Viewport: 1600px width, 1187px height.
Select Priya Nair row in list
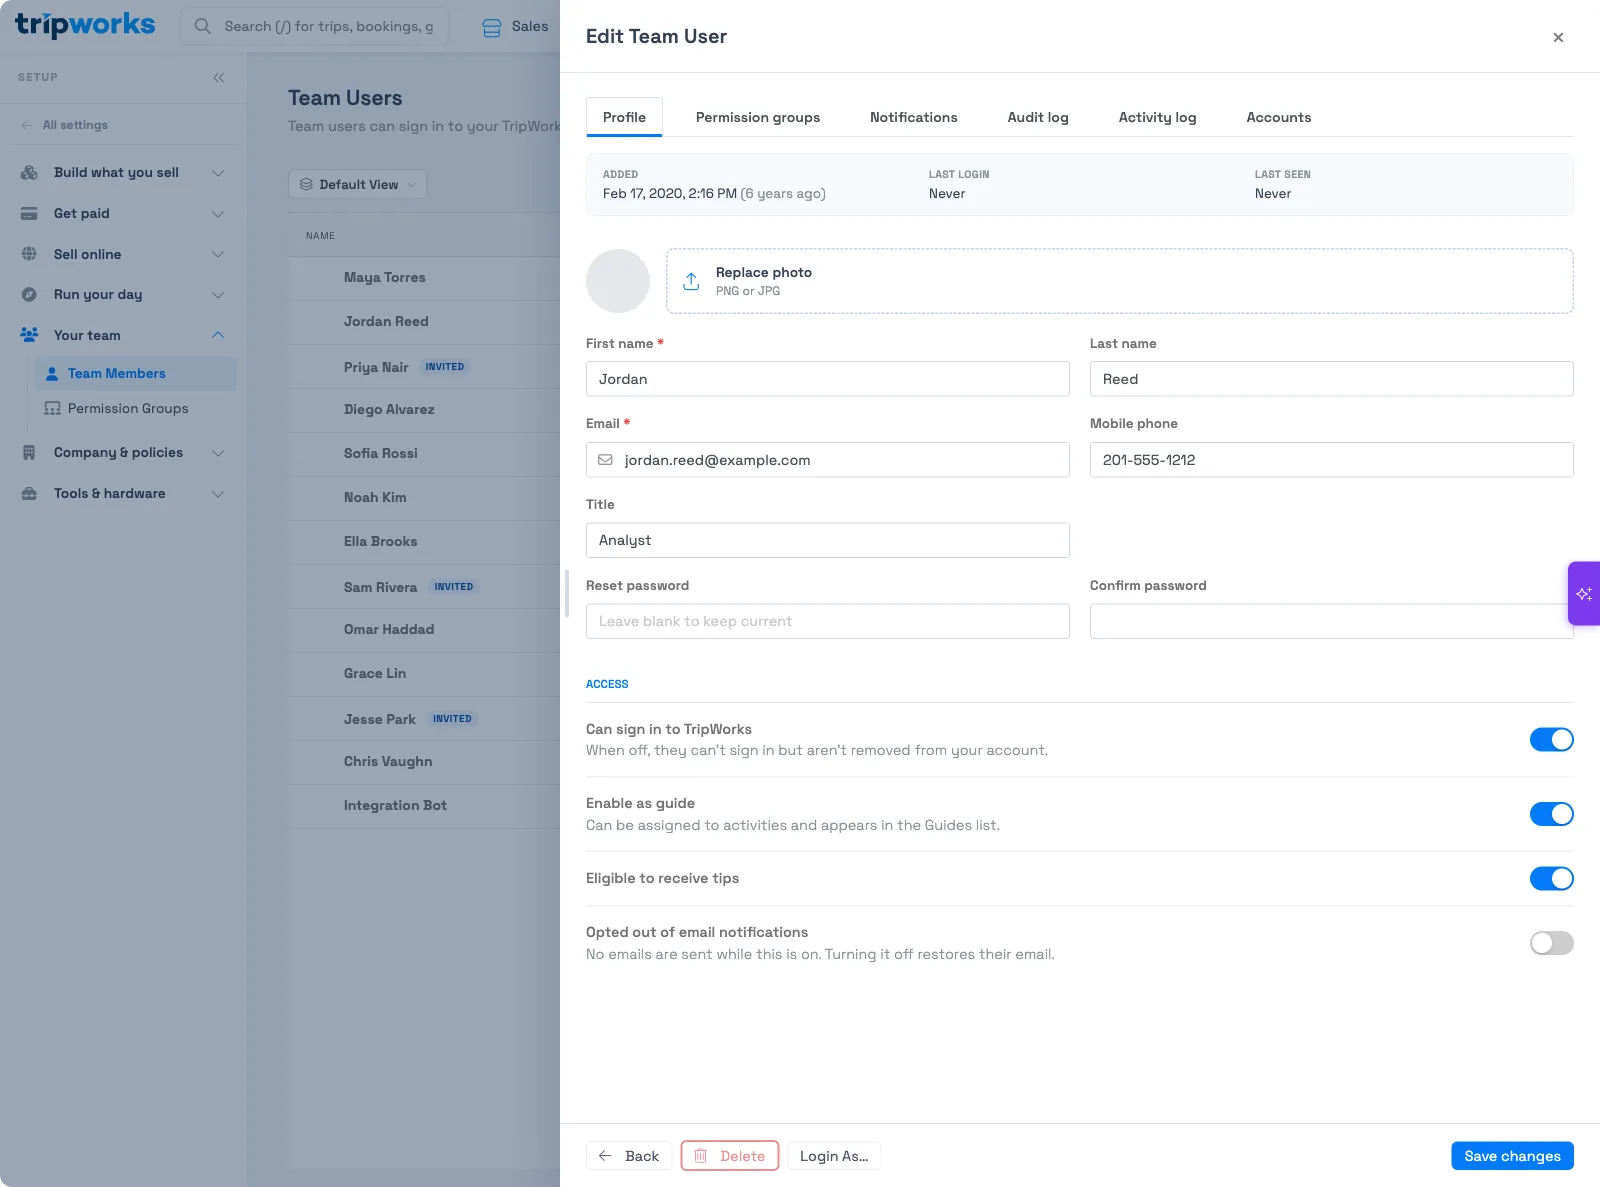click(424, 367)
